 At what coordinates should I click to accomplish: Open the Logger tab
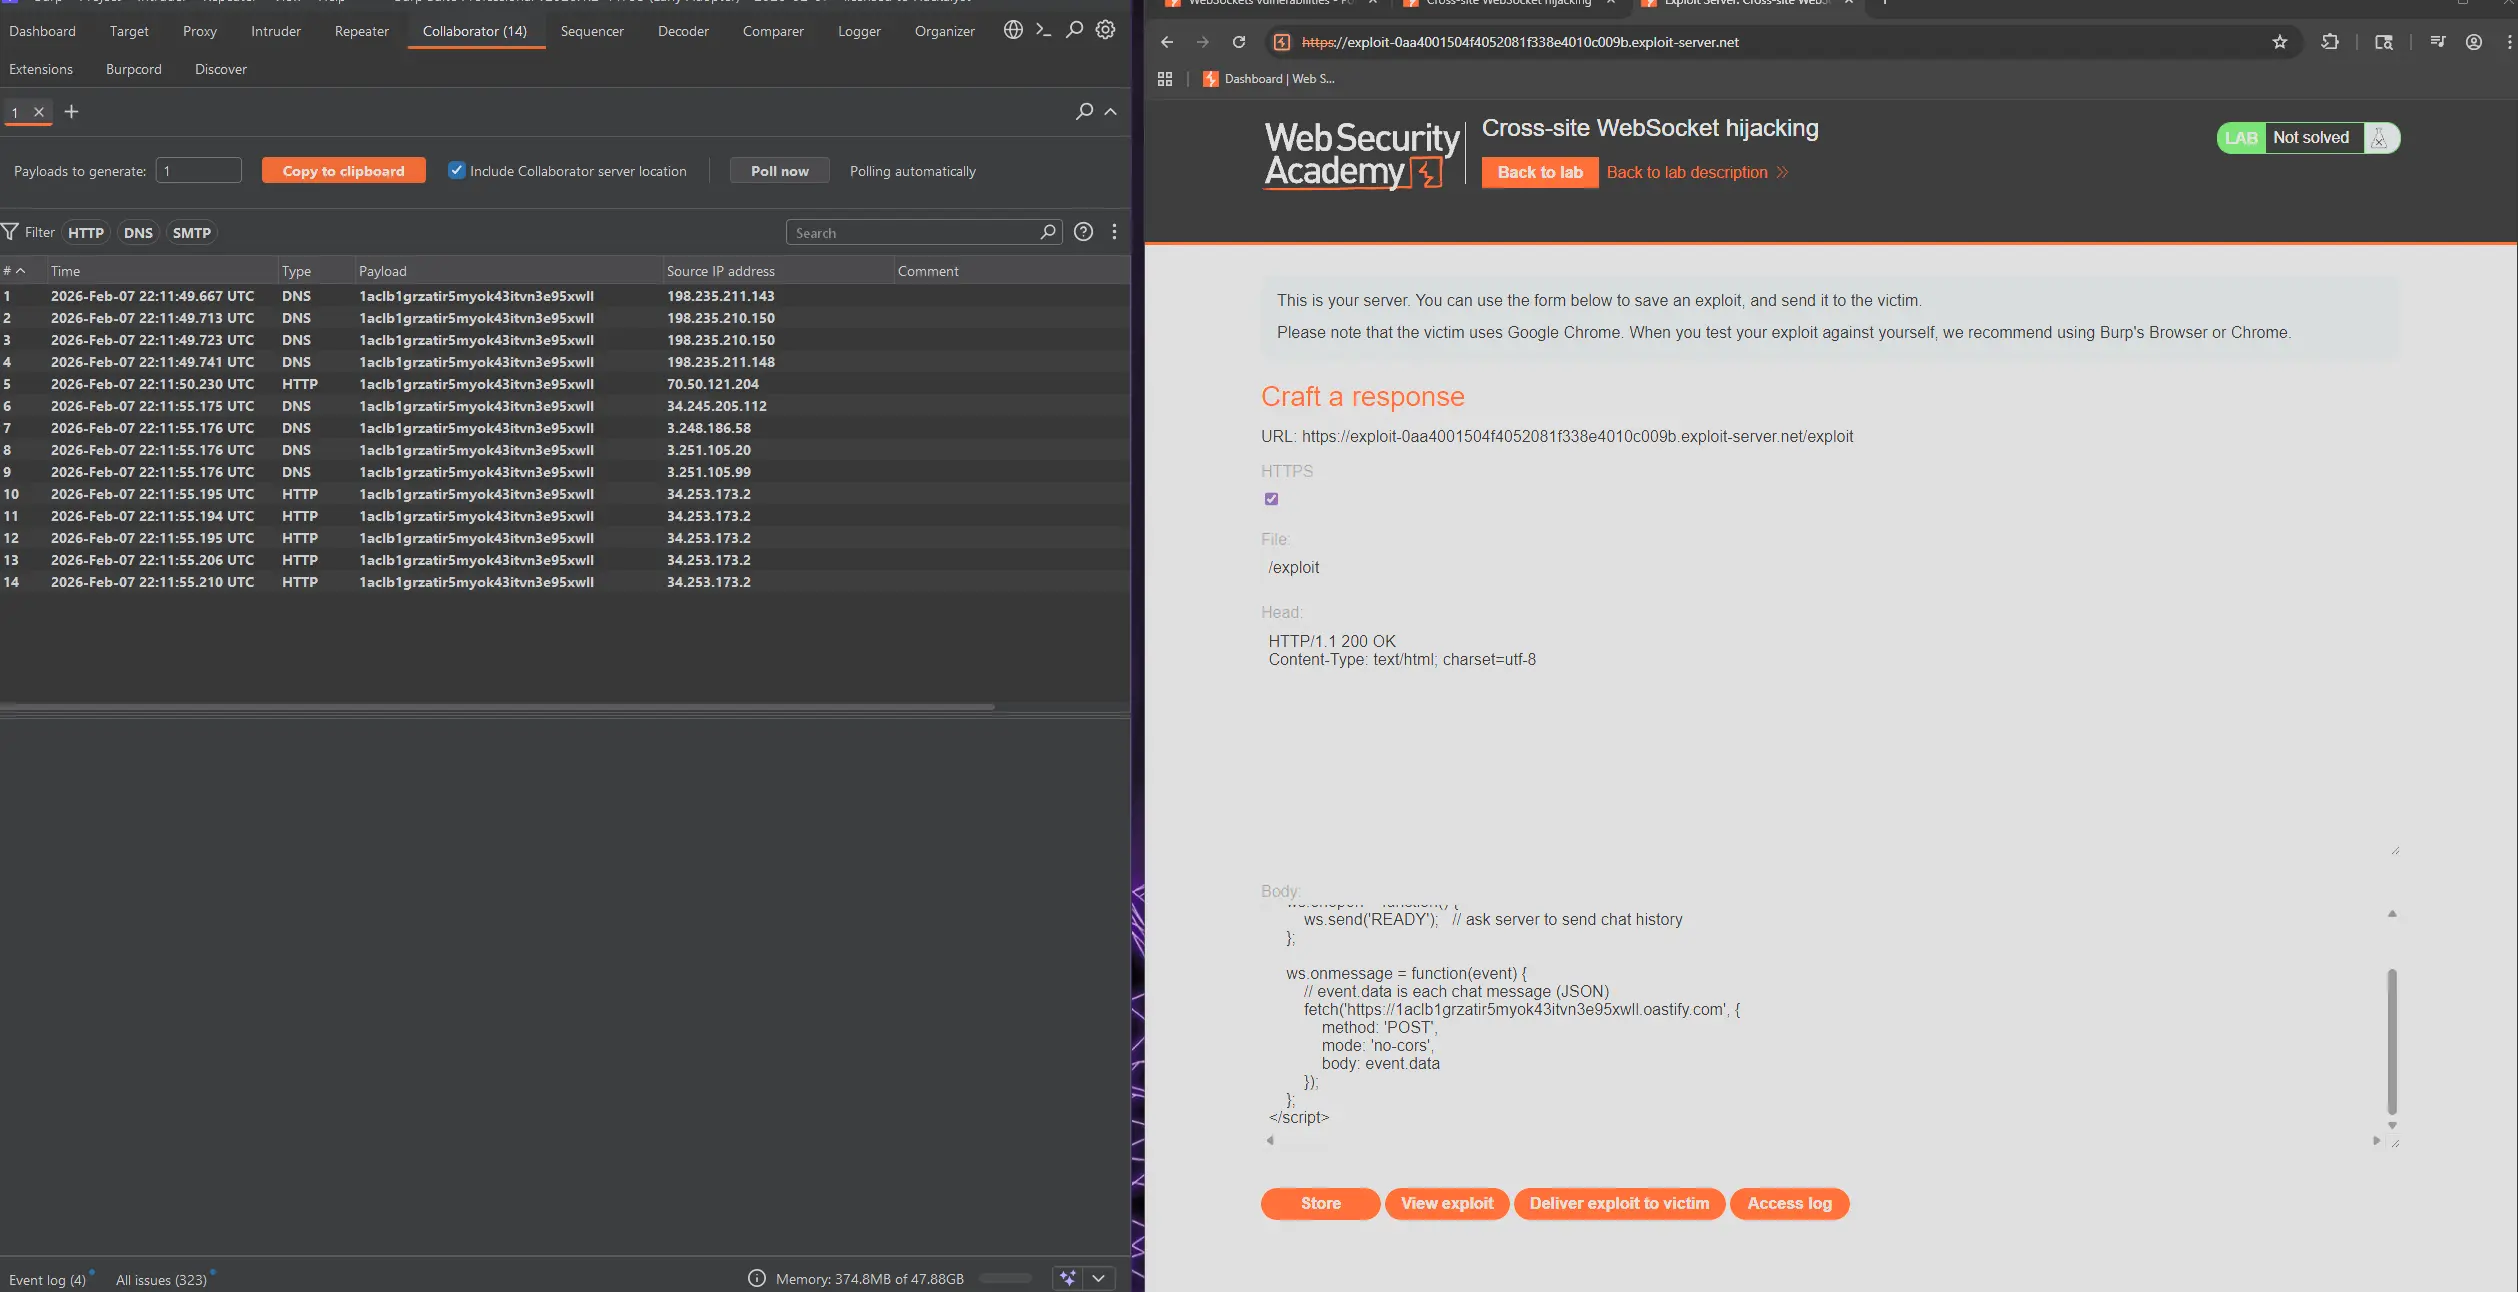[858, 31]
